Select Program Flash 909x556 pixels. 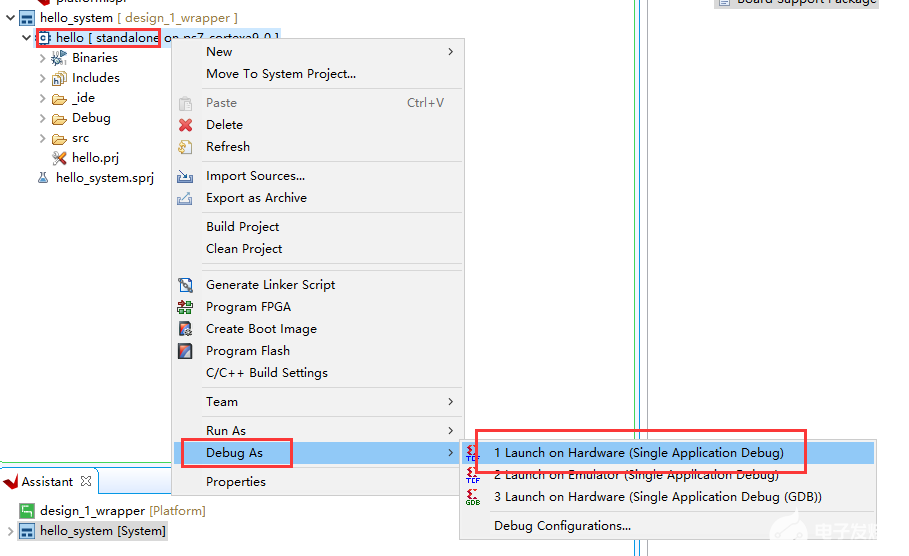coord(319,351)
